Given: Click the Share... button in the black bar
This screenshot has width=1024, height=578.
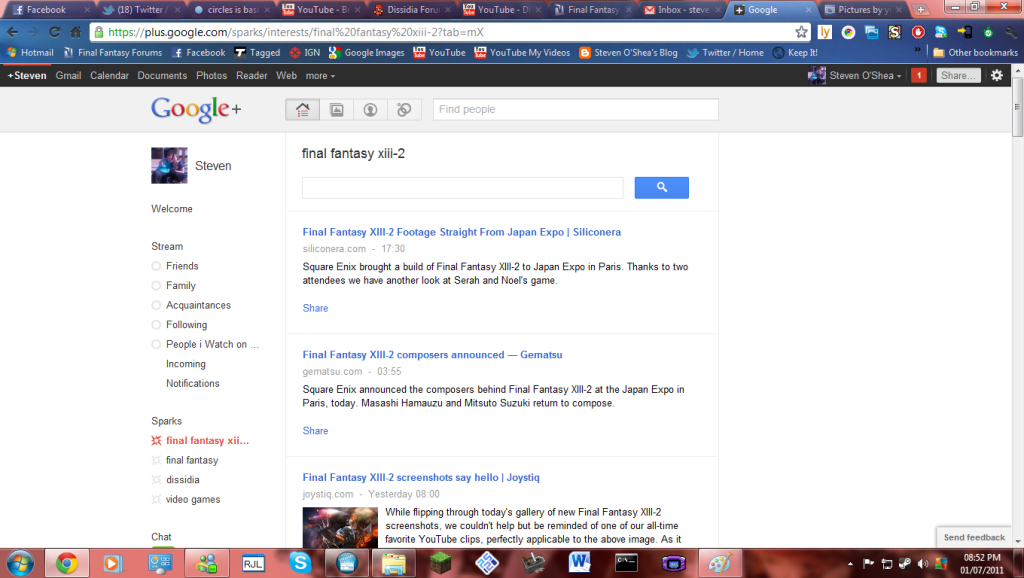Looking at the screenshot, I should tap(957, 74).
